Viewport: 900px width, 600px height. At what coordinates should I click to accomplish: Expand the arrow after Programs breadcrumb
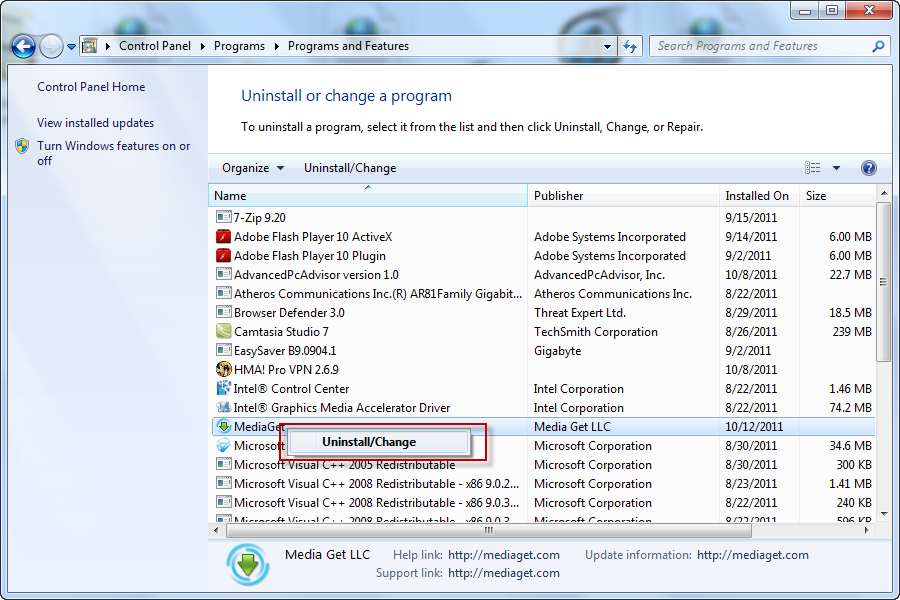[x=277, y=47]
